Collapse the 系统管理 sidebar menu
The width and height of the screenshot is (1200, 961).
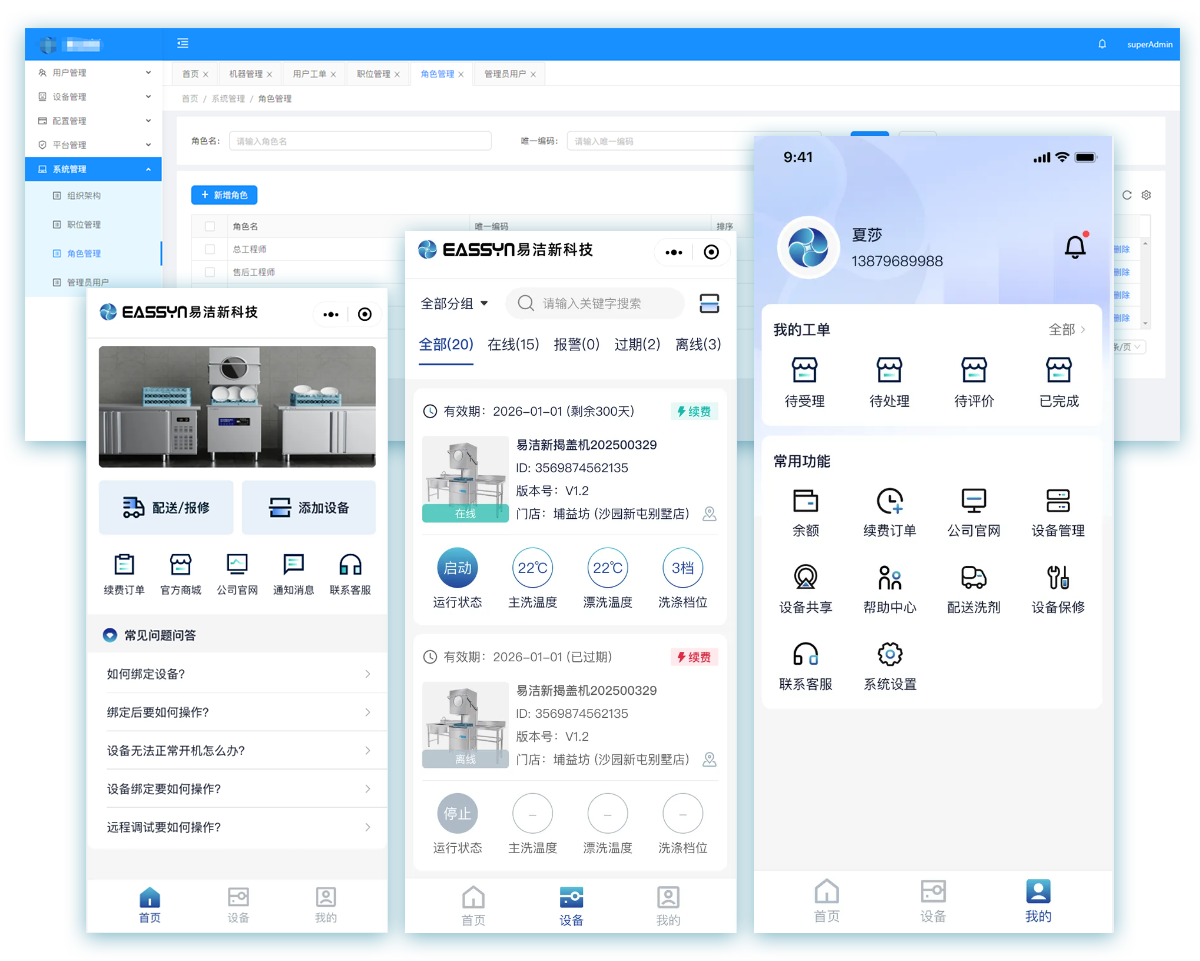tap(93, 169)
